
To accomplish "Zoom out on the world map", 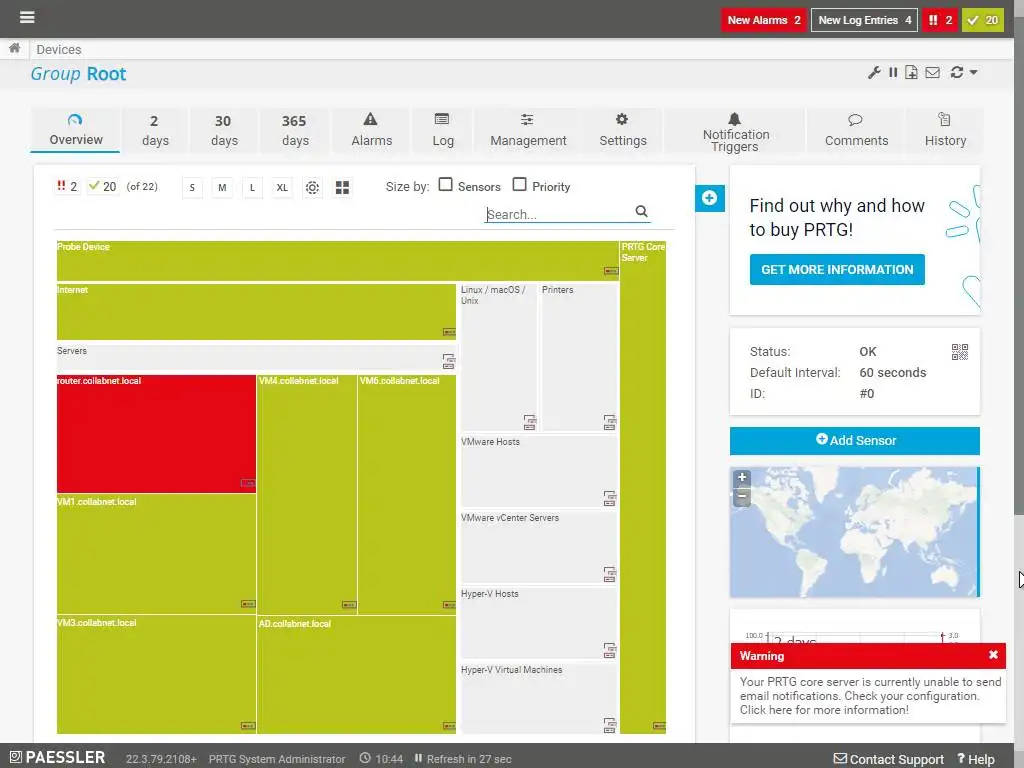I will coord(742,496).
